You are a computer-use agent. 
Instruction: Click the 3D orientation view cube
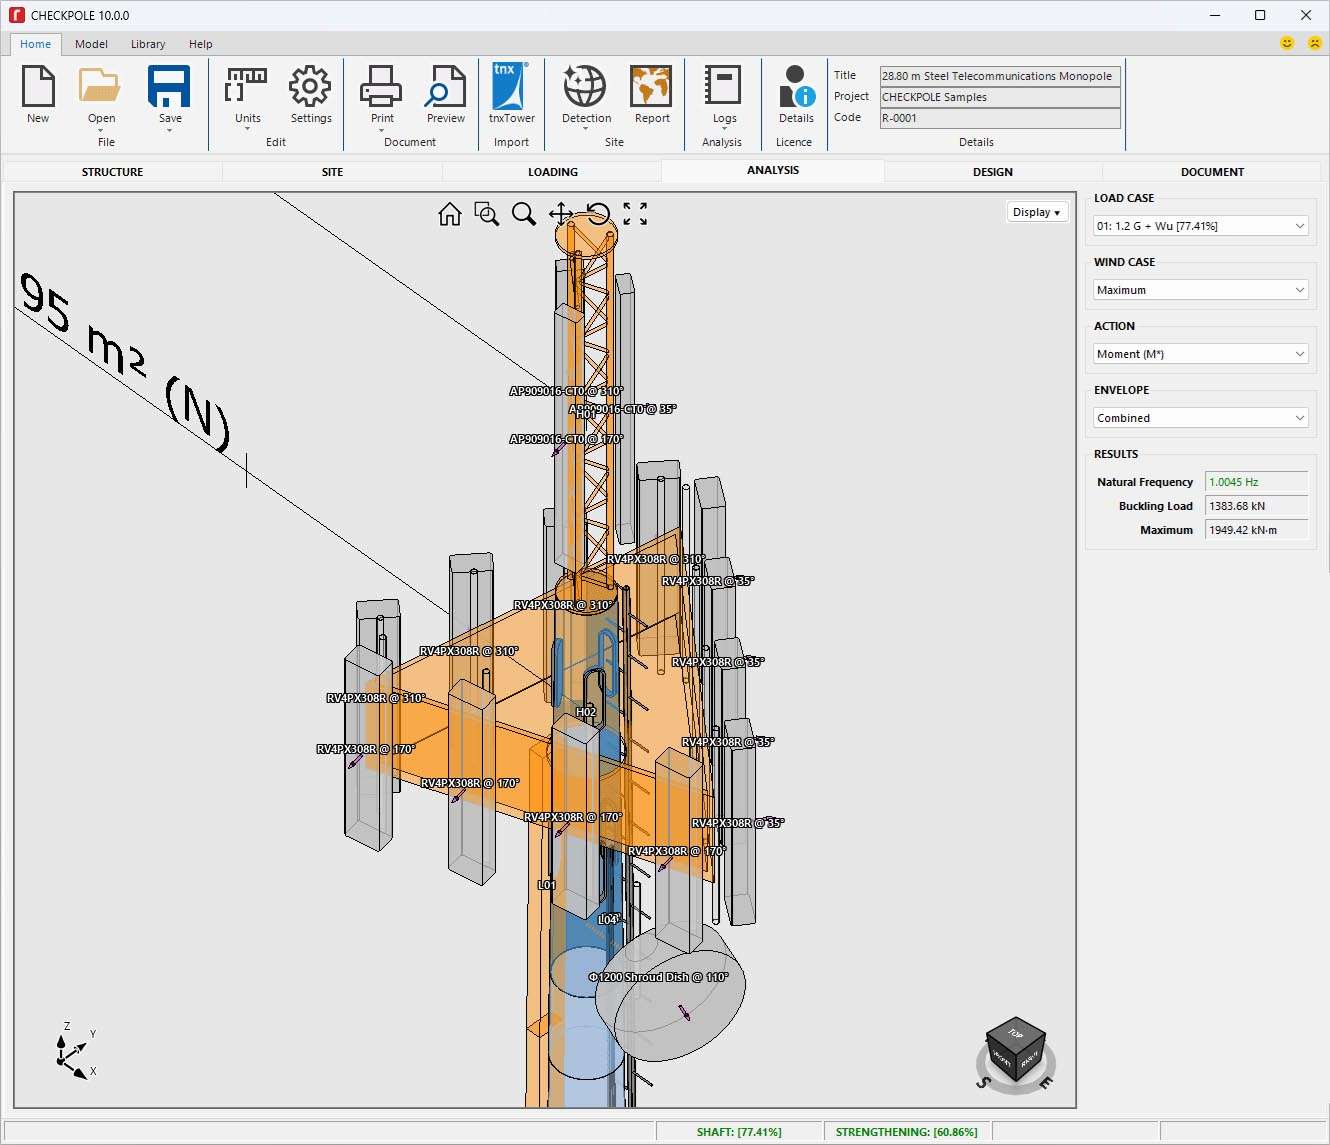coord(1015,1049)
